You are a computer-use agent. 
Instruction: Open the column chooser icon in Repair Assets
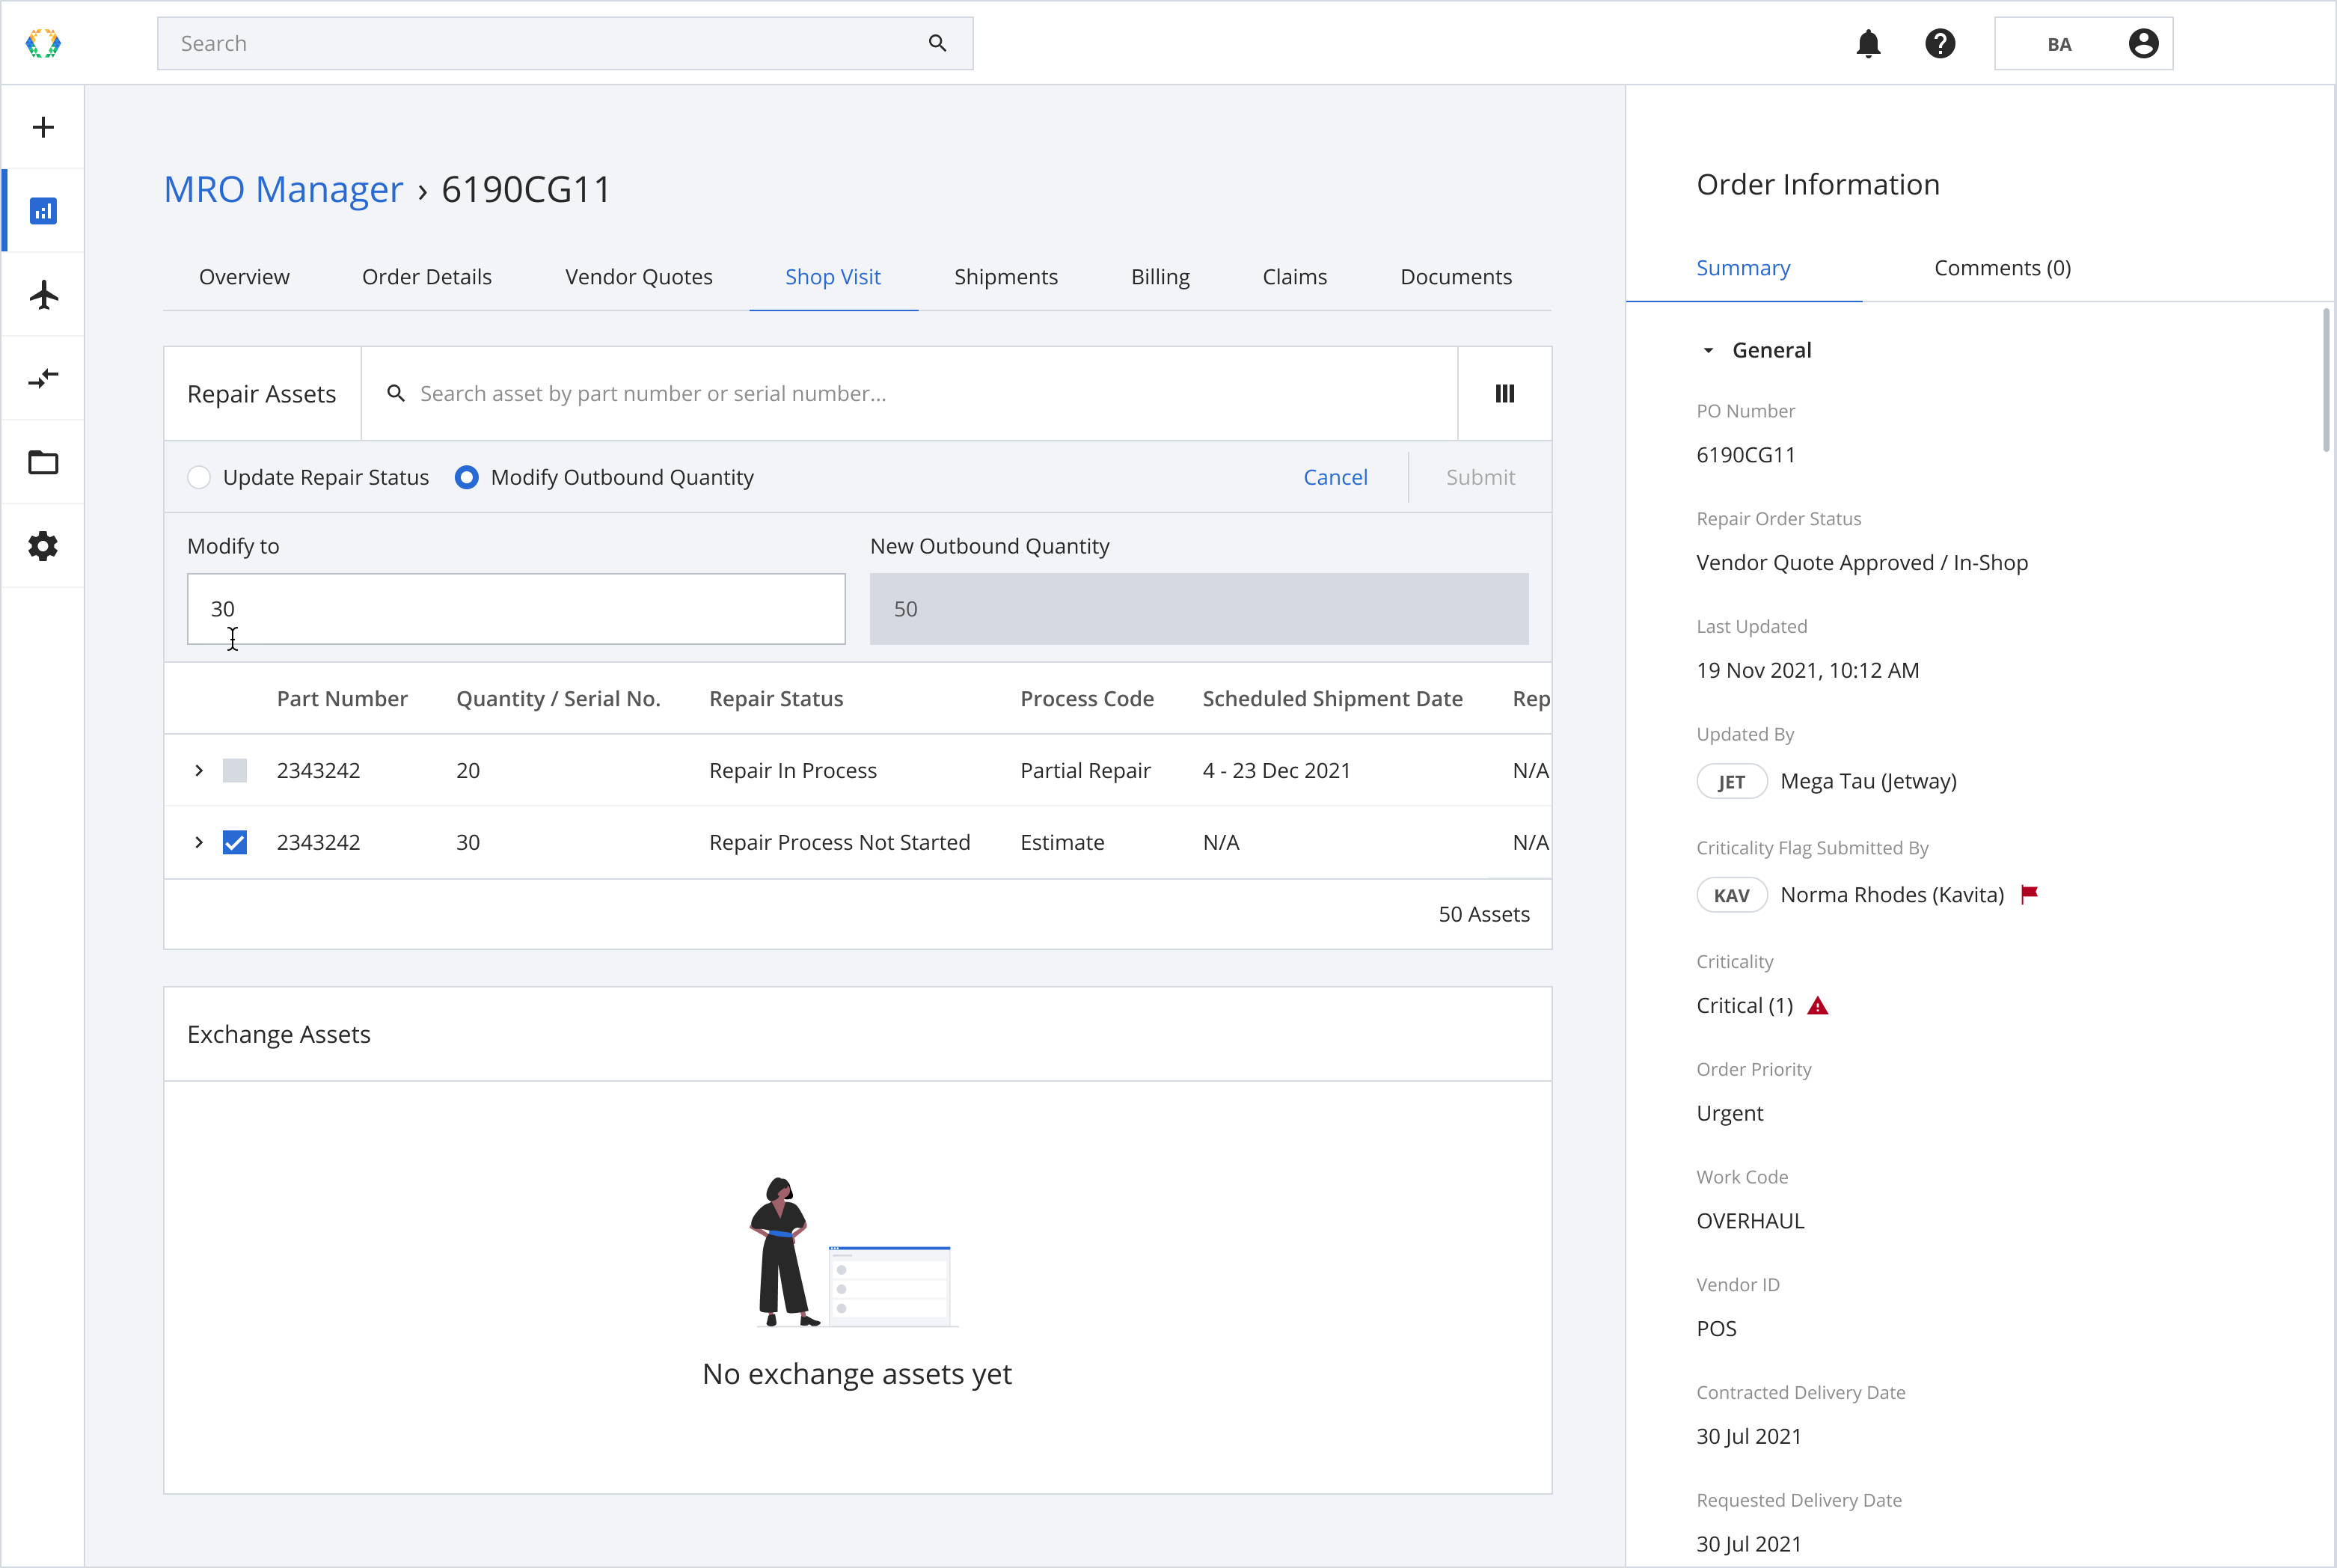(x=1504, y=394)
